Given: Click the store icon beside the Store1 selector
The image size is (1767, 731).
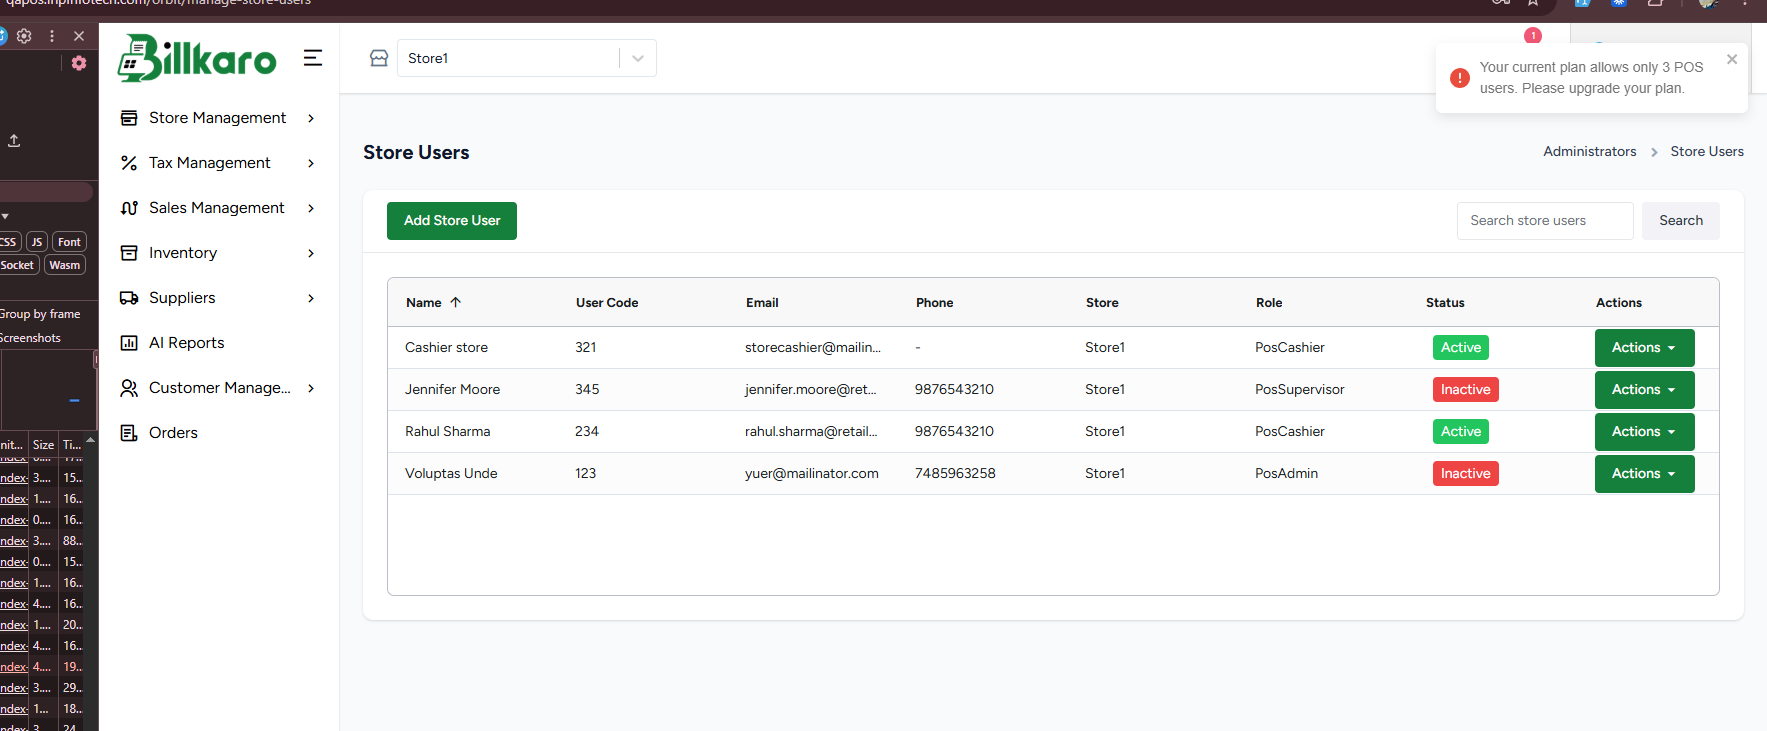Looking at the screenshot, I should pyautogui.click(x=379, y=58).
